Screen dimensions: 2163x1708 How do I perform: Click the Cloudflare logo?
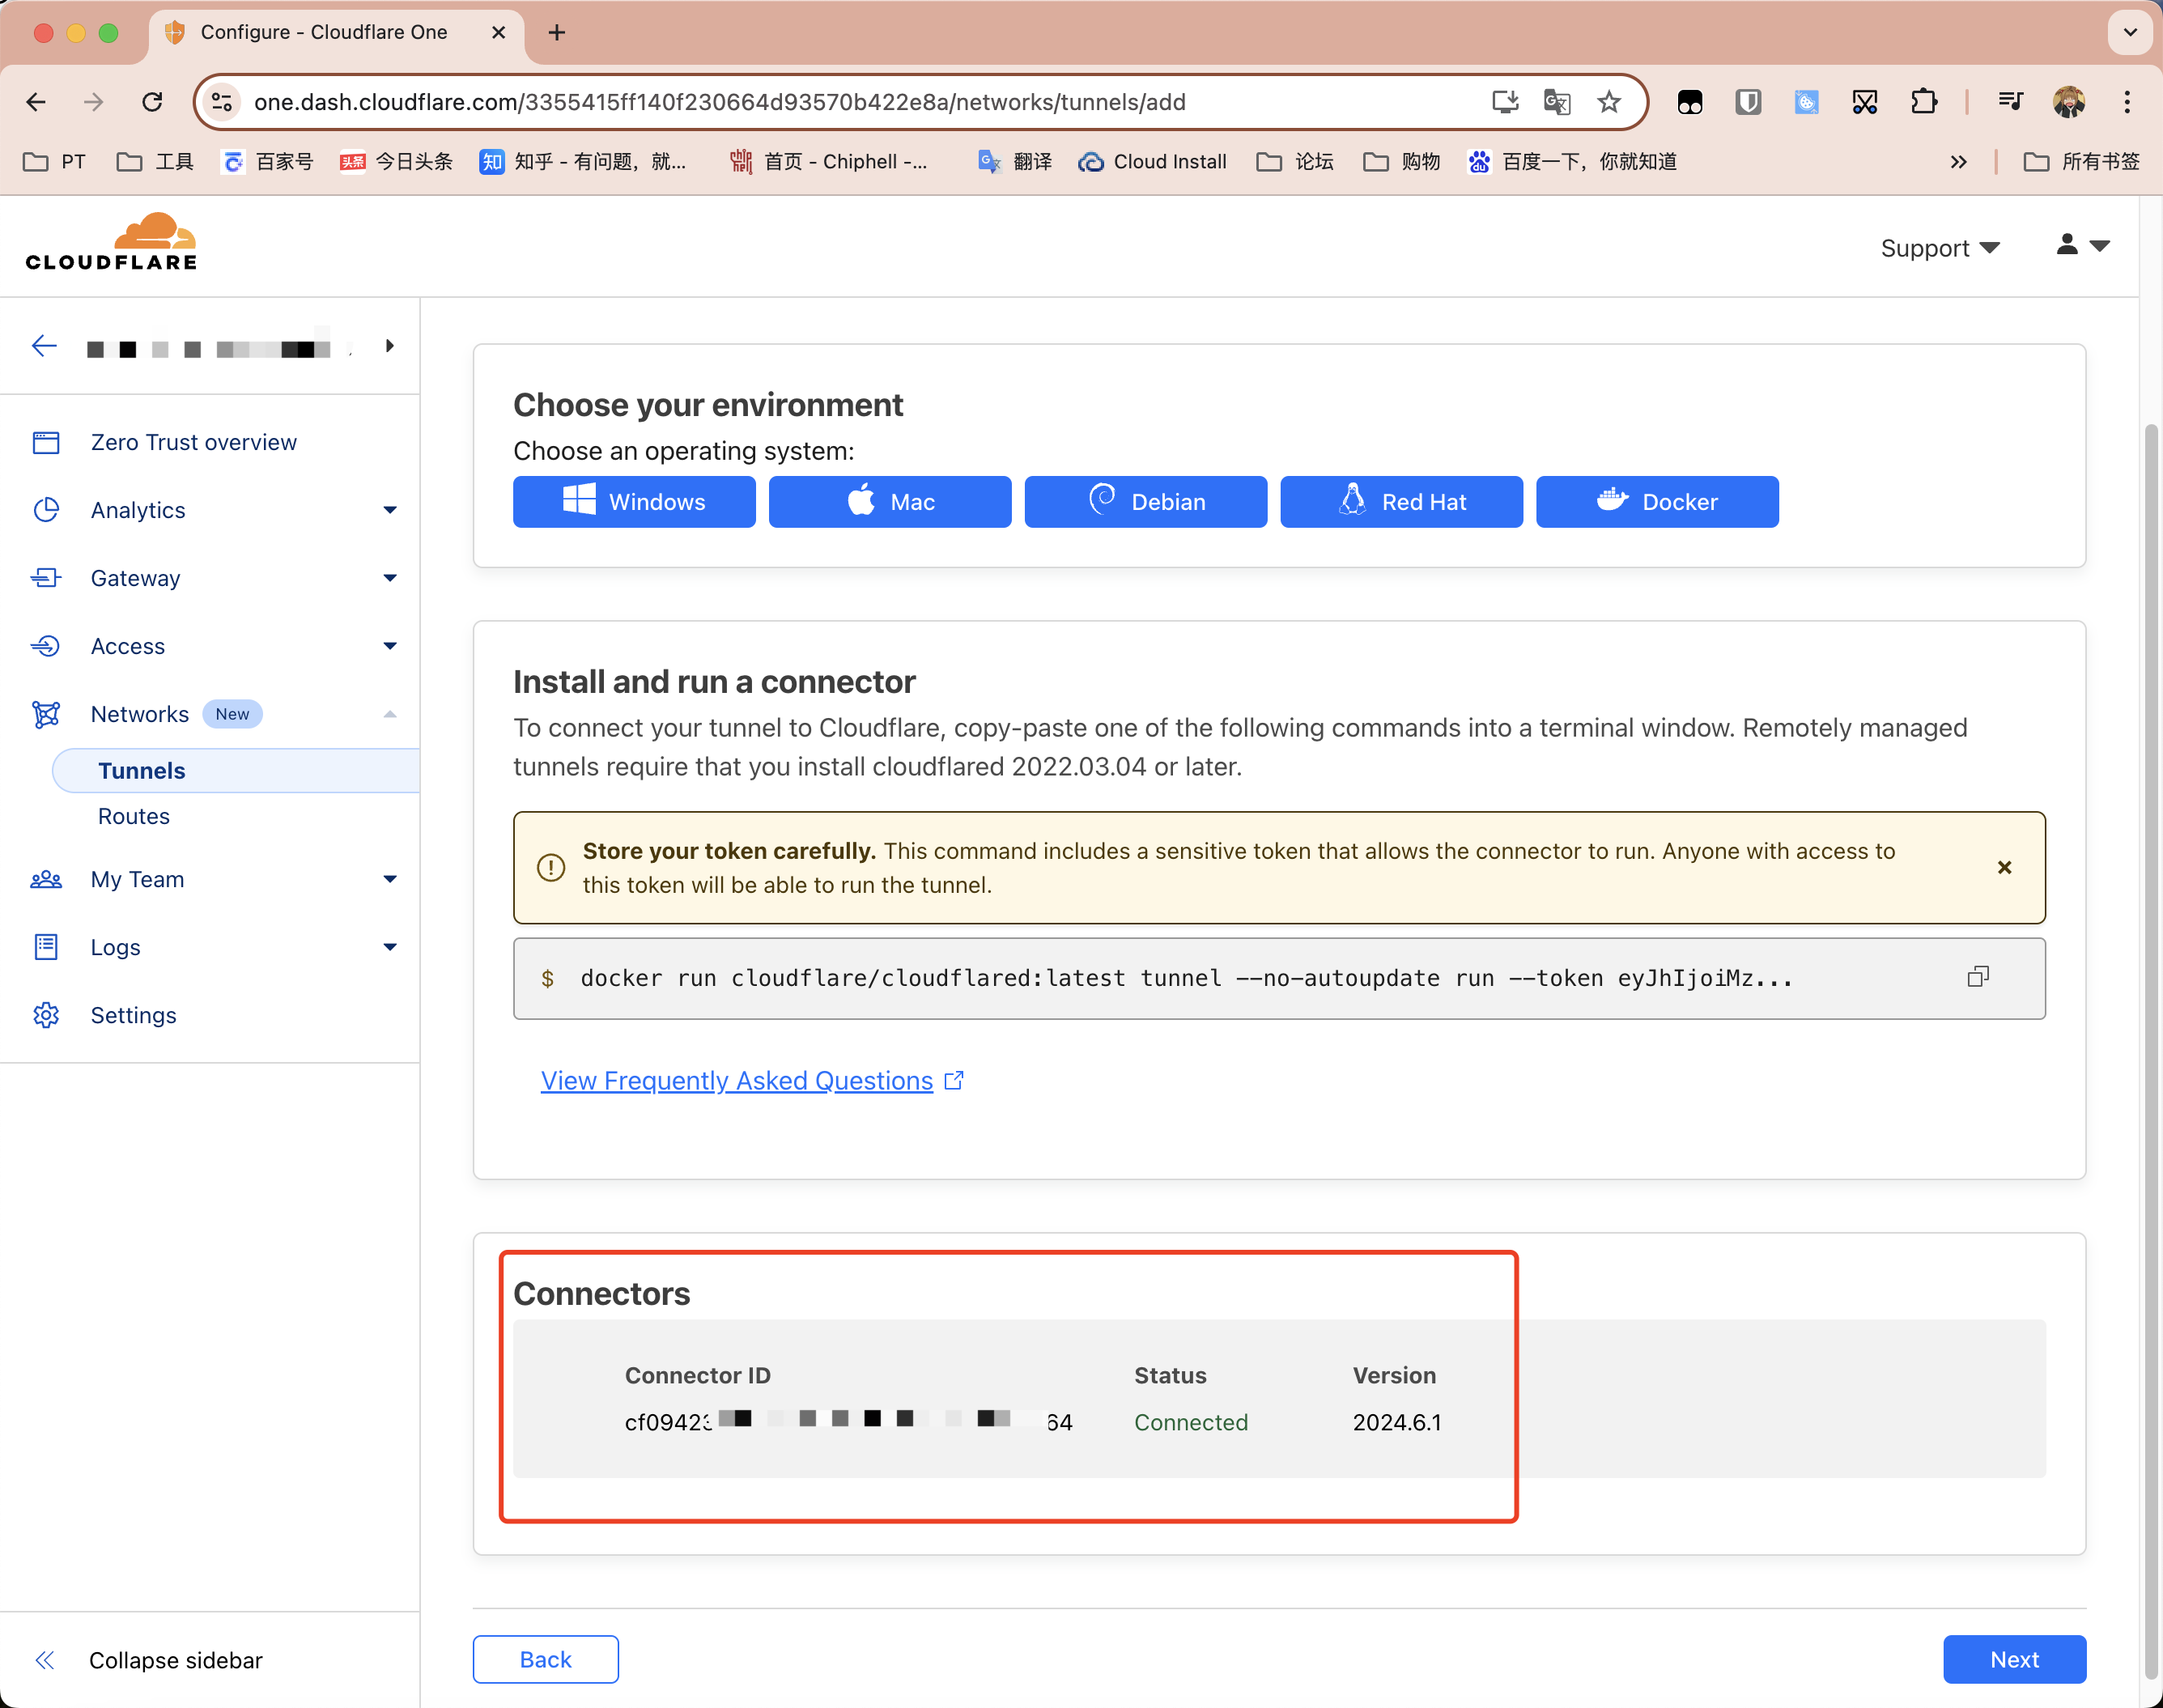[111, 242]
